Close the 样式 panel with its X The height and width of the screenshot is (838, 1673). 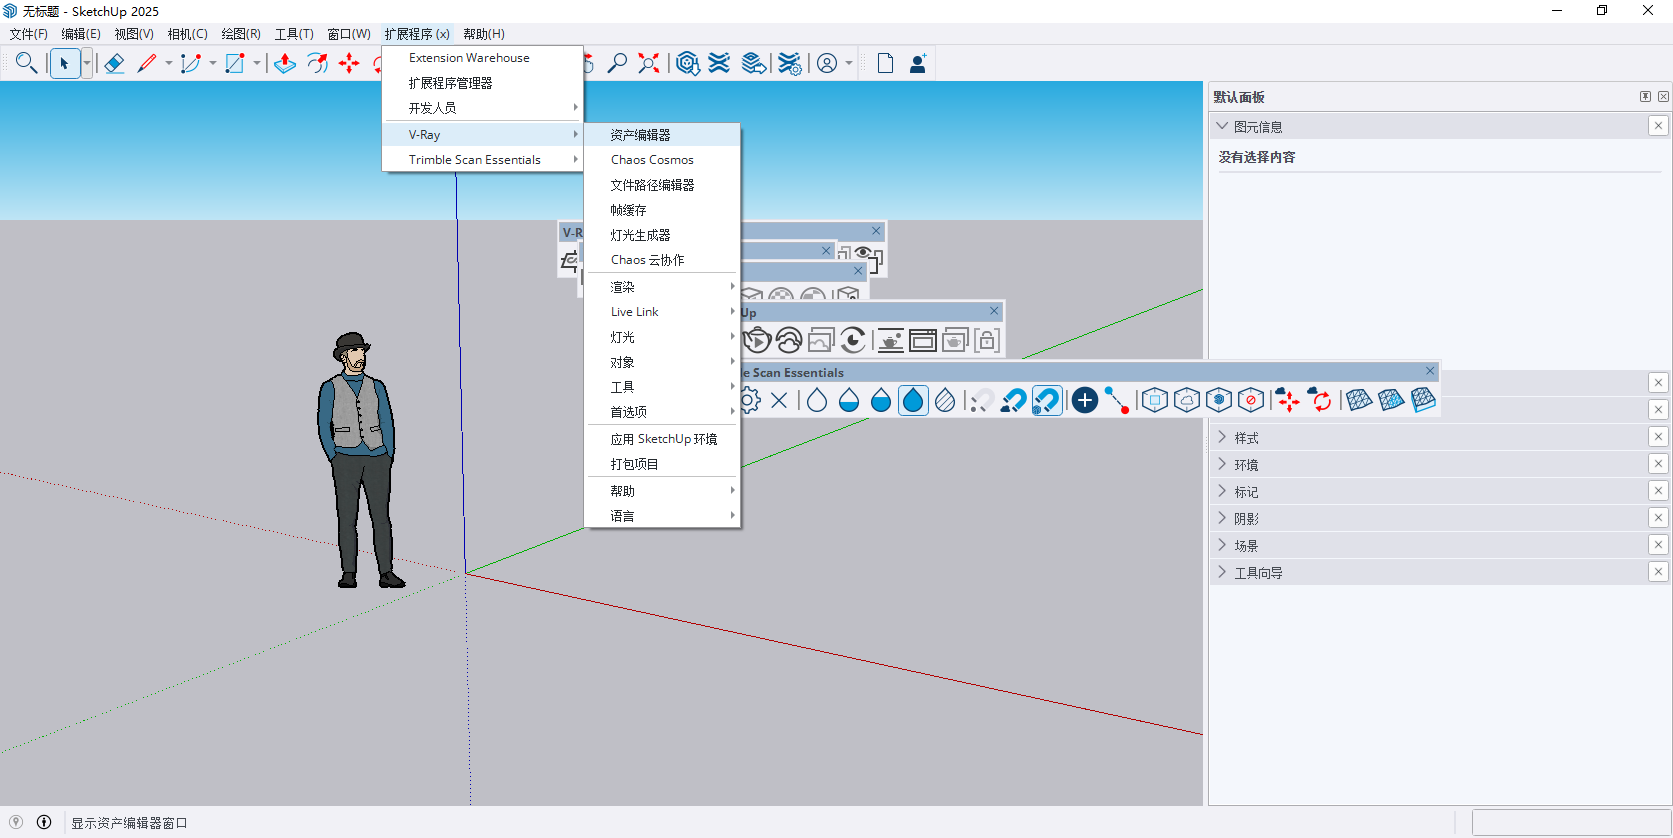[1658, 437]
